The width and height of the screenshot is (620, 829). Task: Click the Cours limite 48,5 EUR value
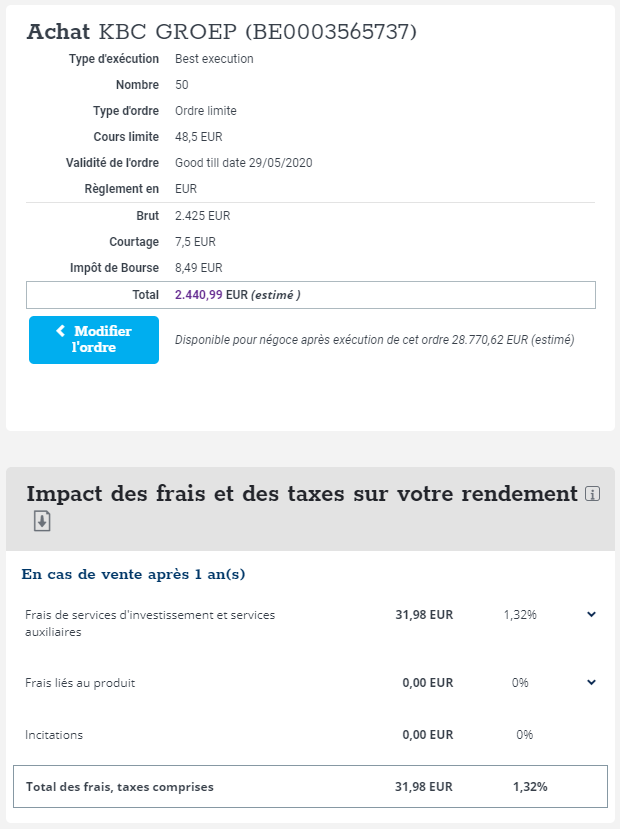(198, 137)
